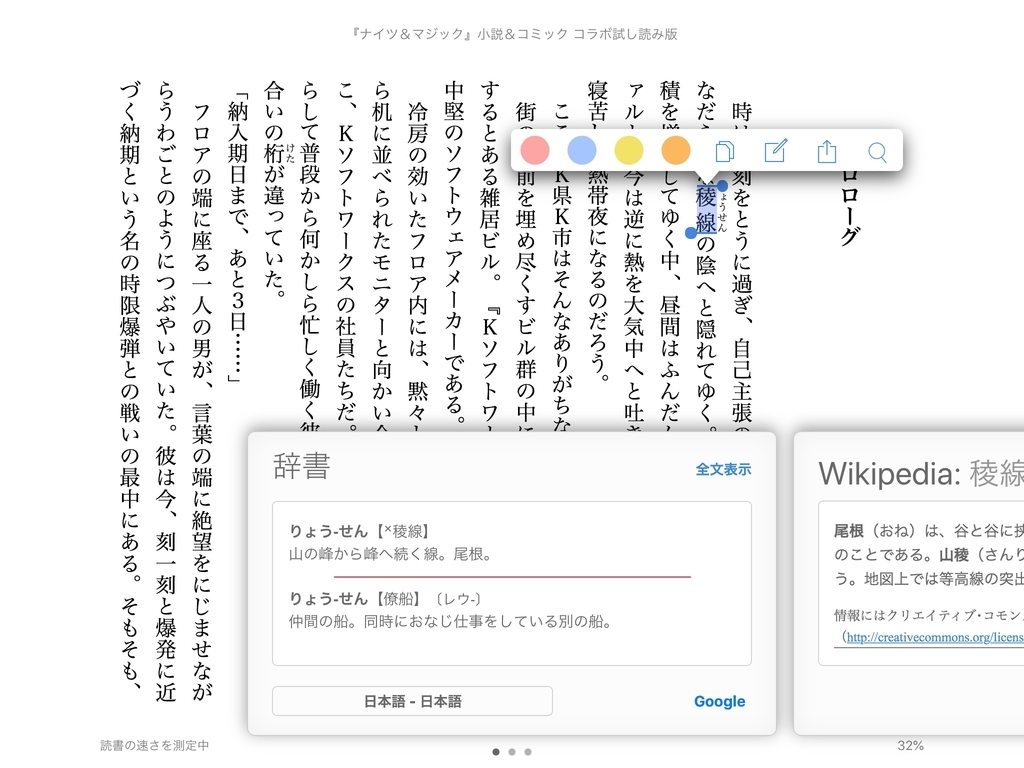
Task: Highlight the text in yellow
Action: [x=629, y=150]
